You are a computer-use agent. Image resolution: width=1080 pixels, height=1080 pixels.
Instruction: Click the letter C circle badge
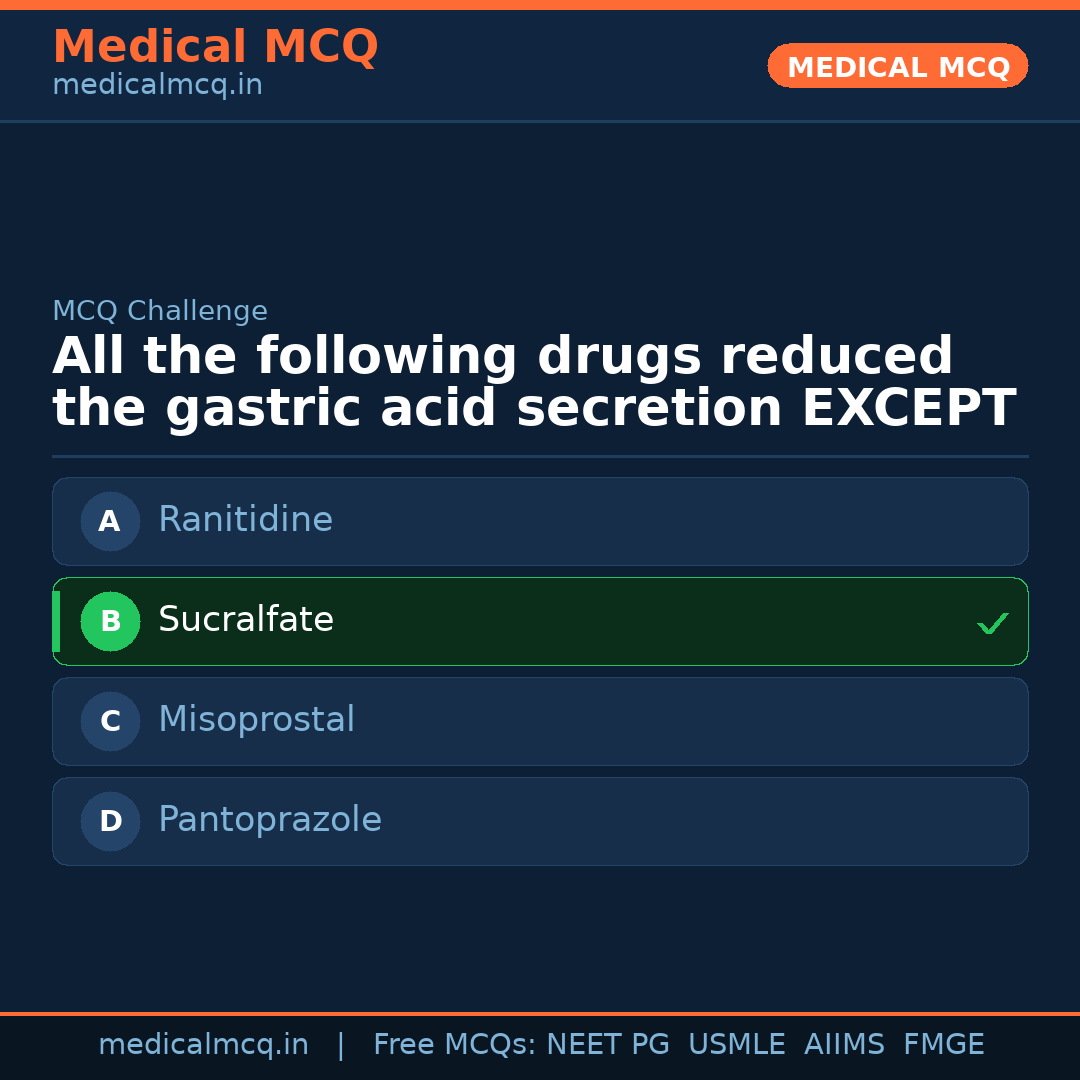(x=110, y=721)
